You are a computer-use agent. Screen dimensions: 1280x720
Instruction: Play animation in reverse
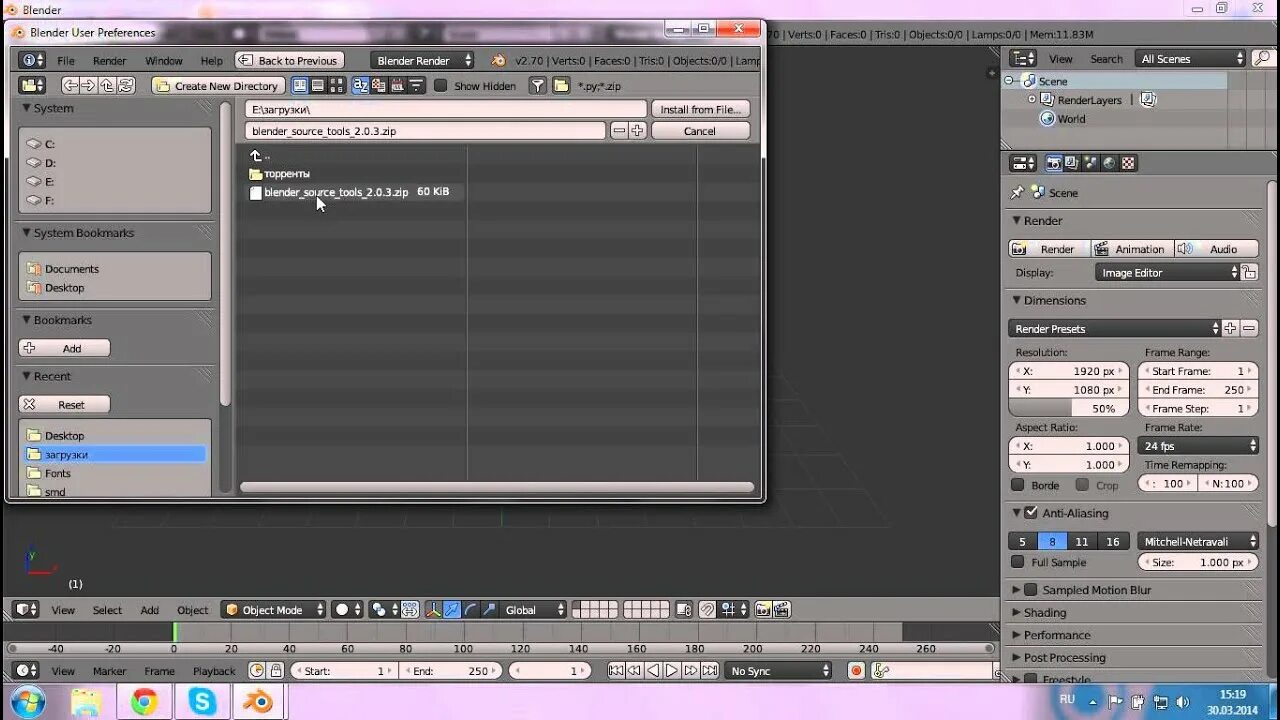(x=653, y=671)
